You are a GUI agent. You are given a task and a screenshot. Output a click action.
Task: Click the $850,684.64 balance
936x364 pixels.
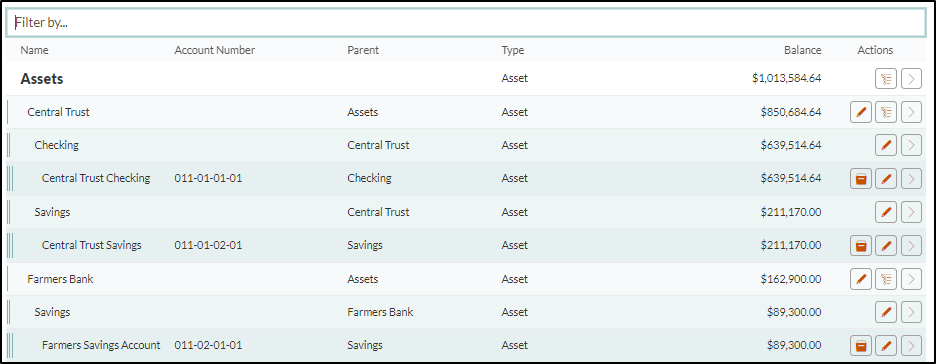click(x=791, y=112)
